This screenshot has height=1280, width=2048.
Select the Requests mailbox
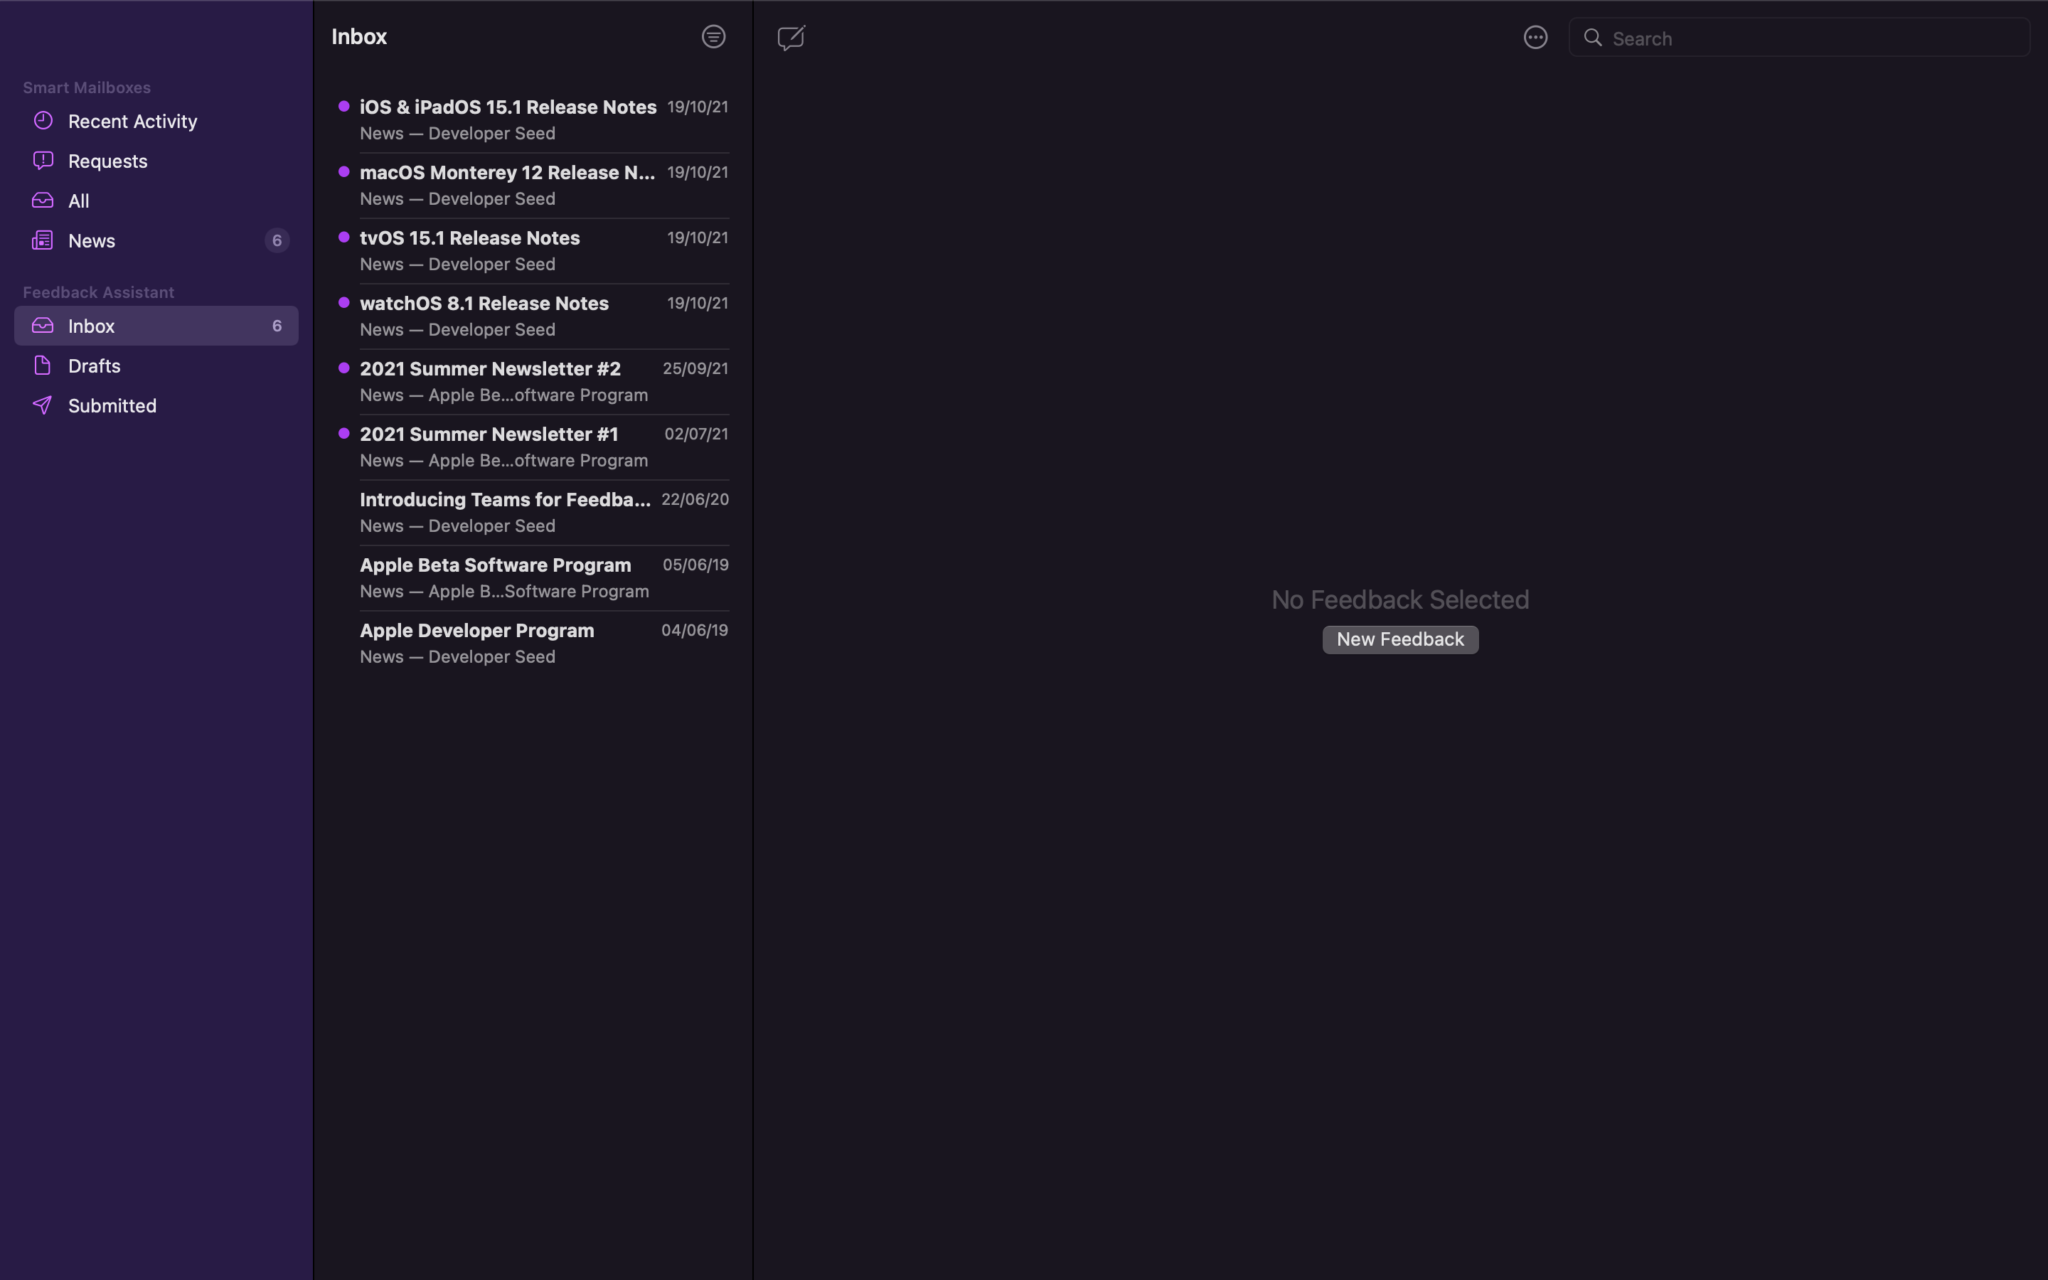(156, 161)
